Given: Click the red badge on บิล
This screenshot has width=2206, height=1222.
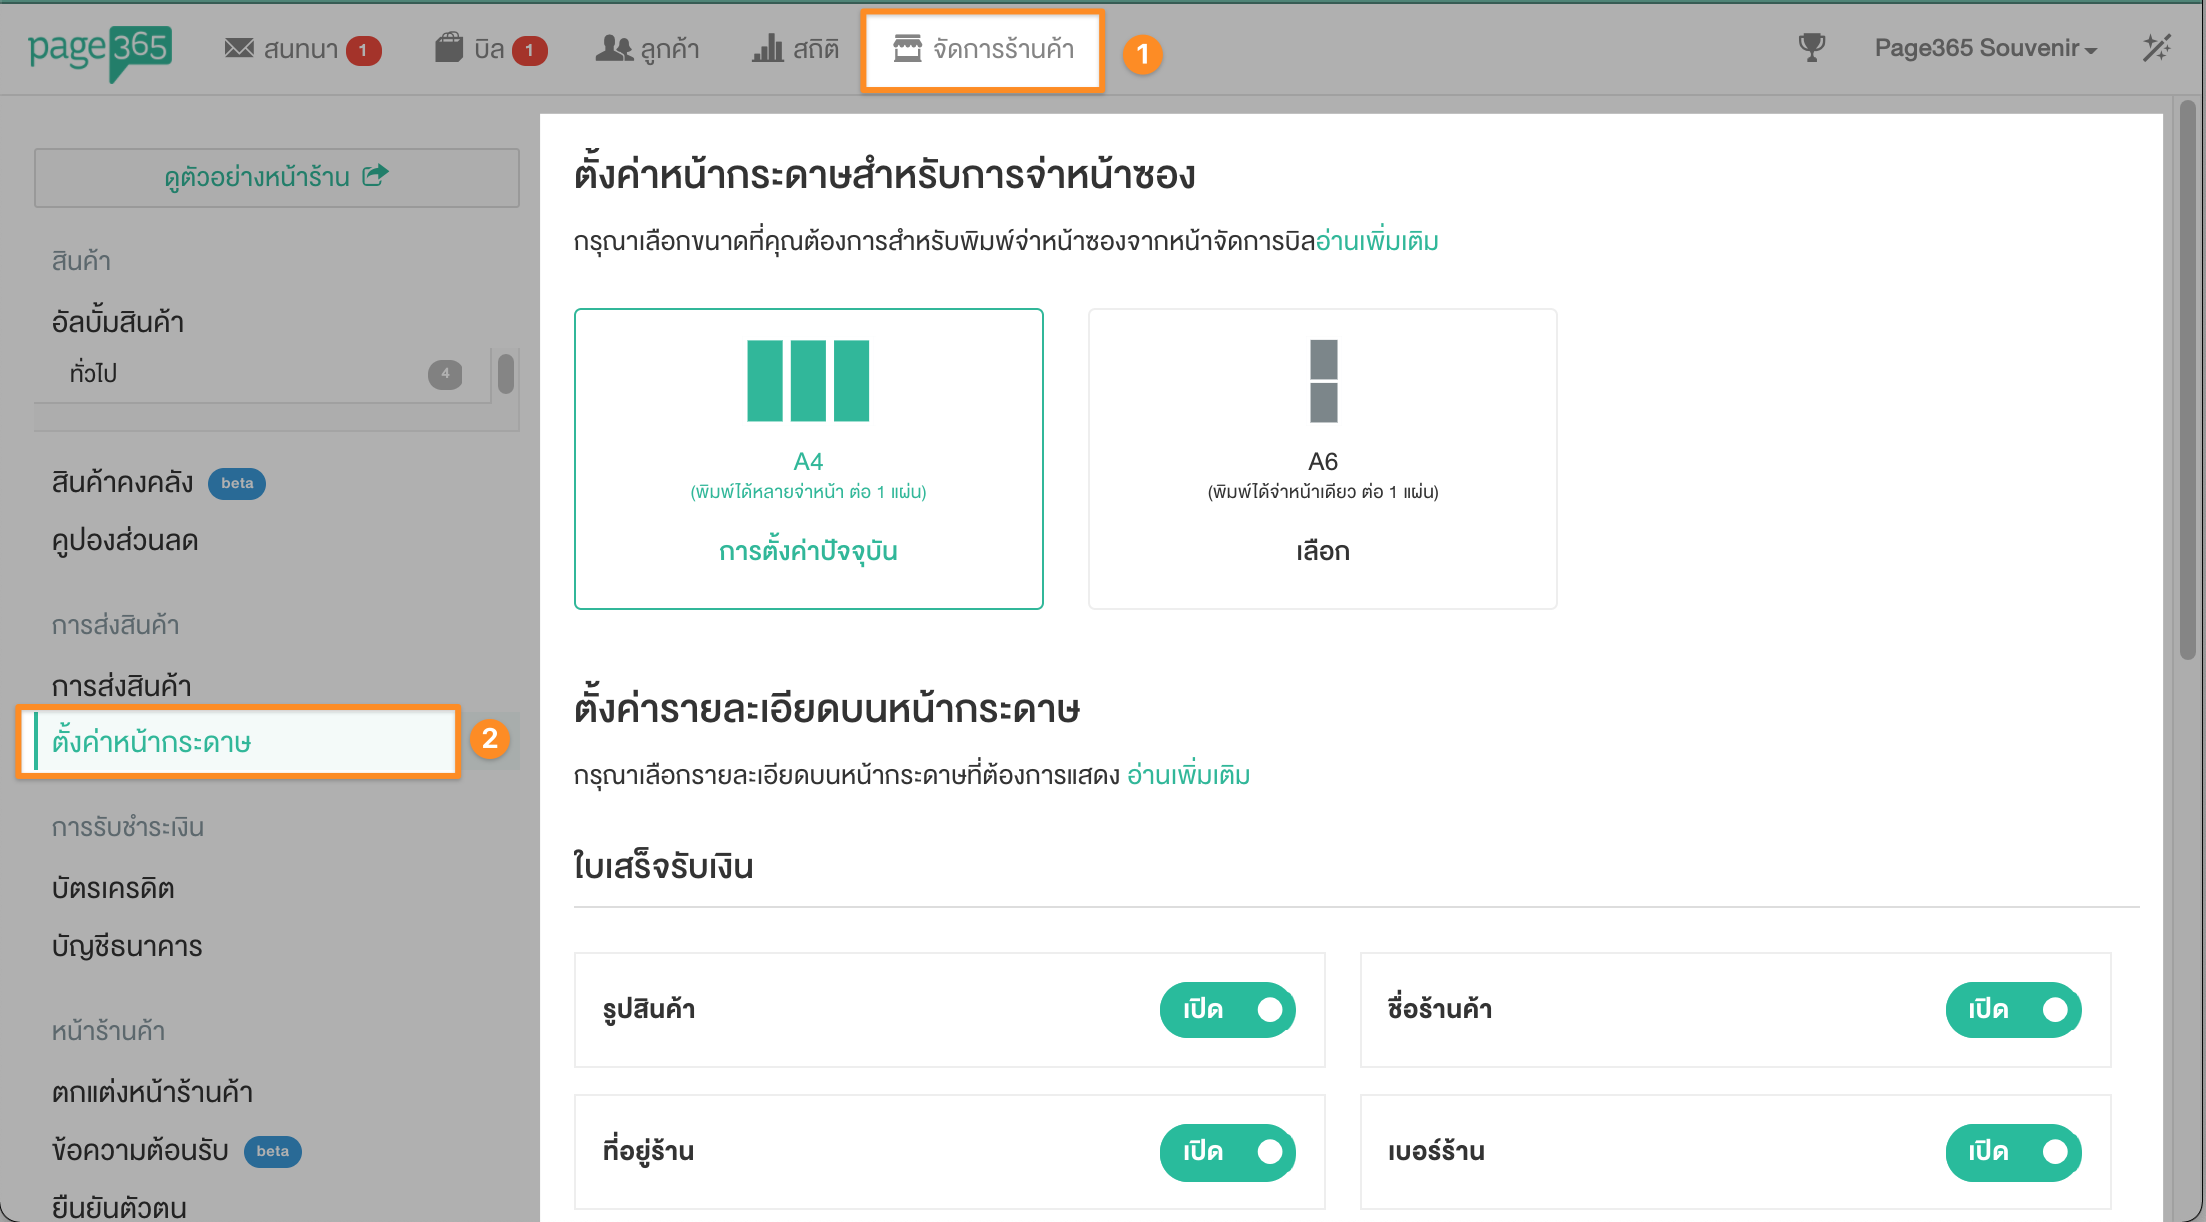Looking at the screenshot, I should [529, 50].
